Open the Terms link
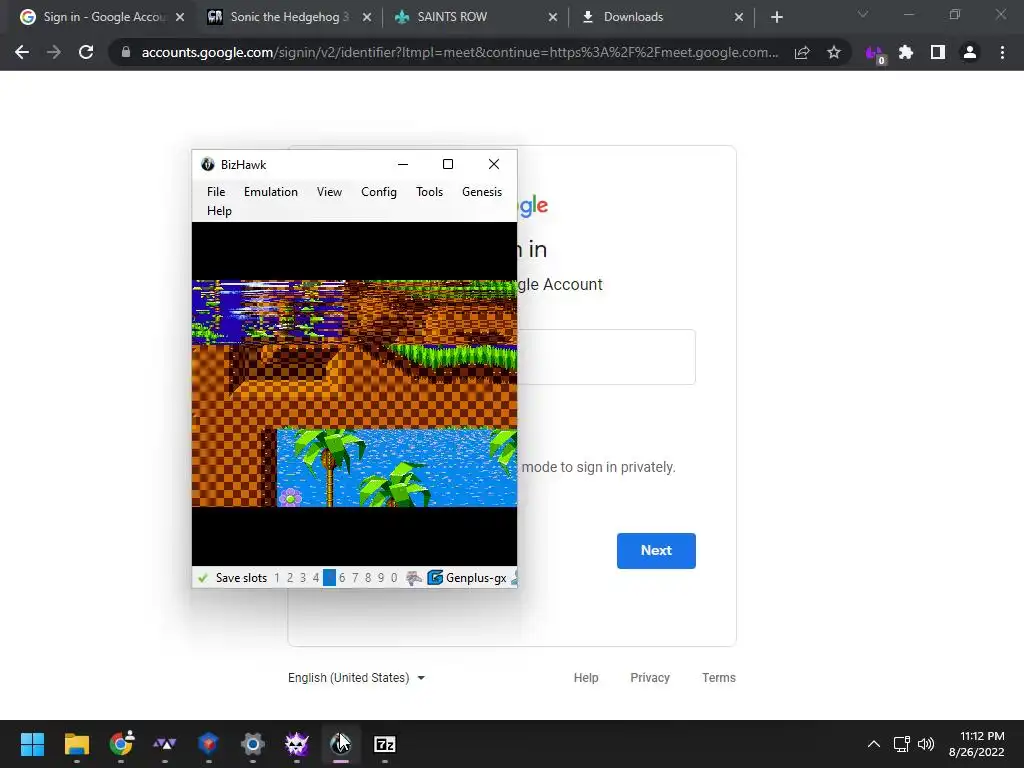This screenshot has width=1024, height=768. 718,678
